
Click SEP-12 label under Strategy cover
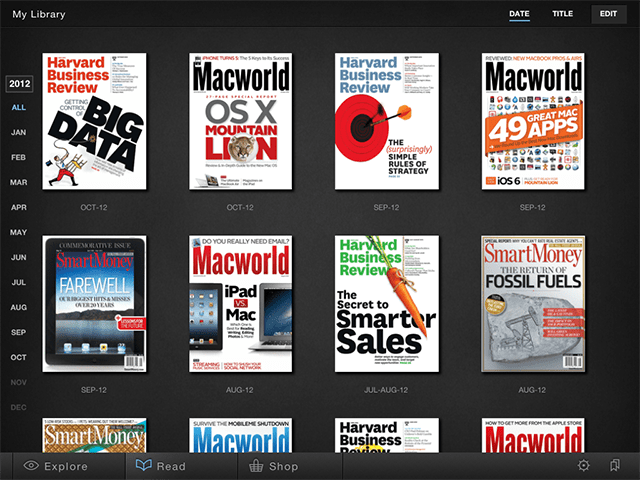[x=386, y=207]
